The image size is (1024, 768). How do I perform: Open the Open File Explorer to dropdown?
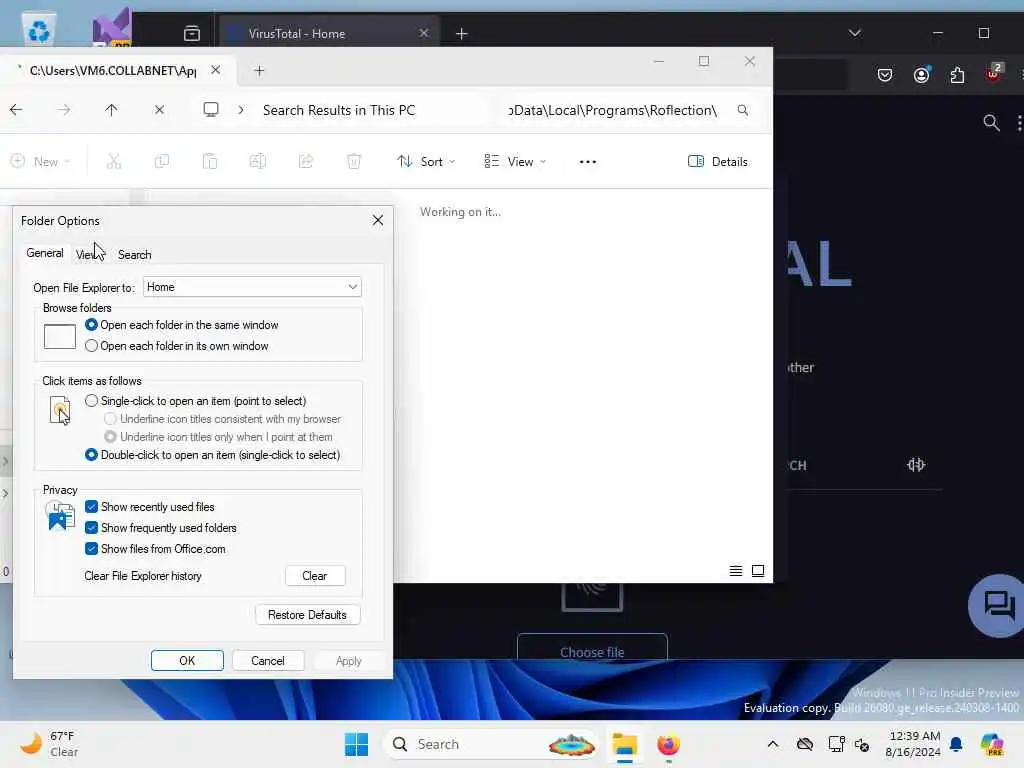pos(252,287)
